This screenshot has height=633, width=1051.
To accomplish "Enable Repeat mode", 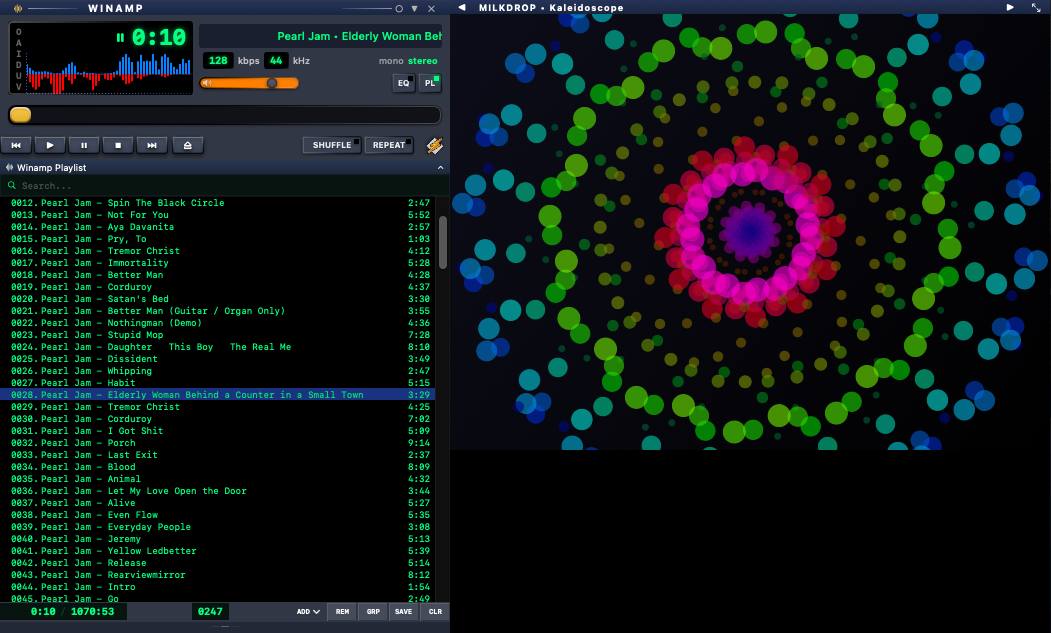I will click(x=389, y=145).
